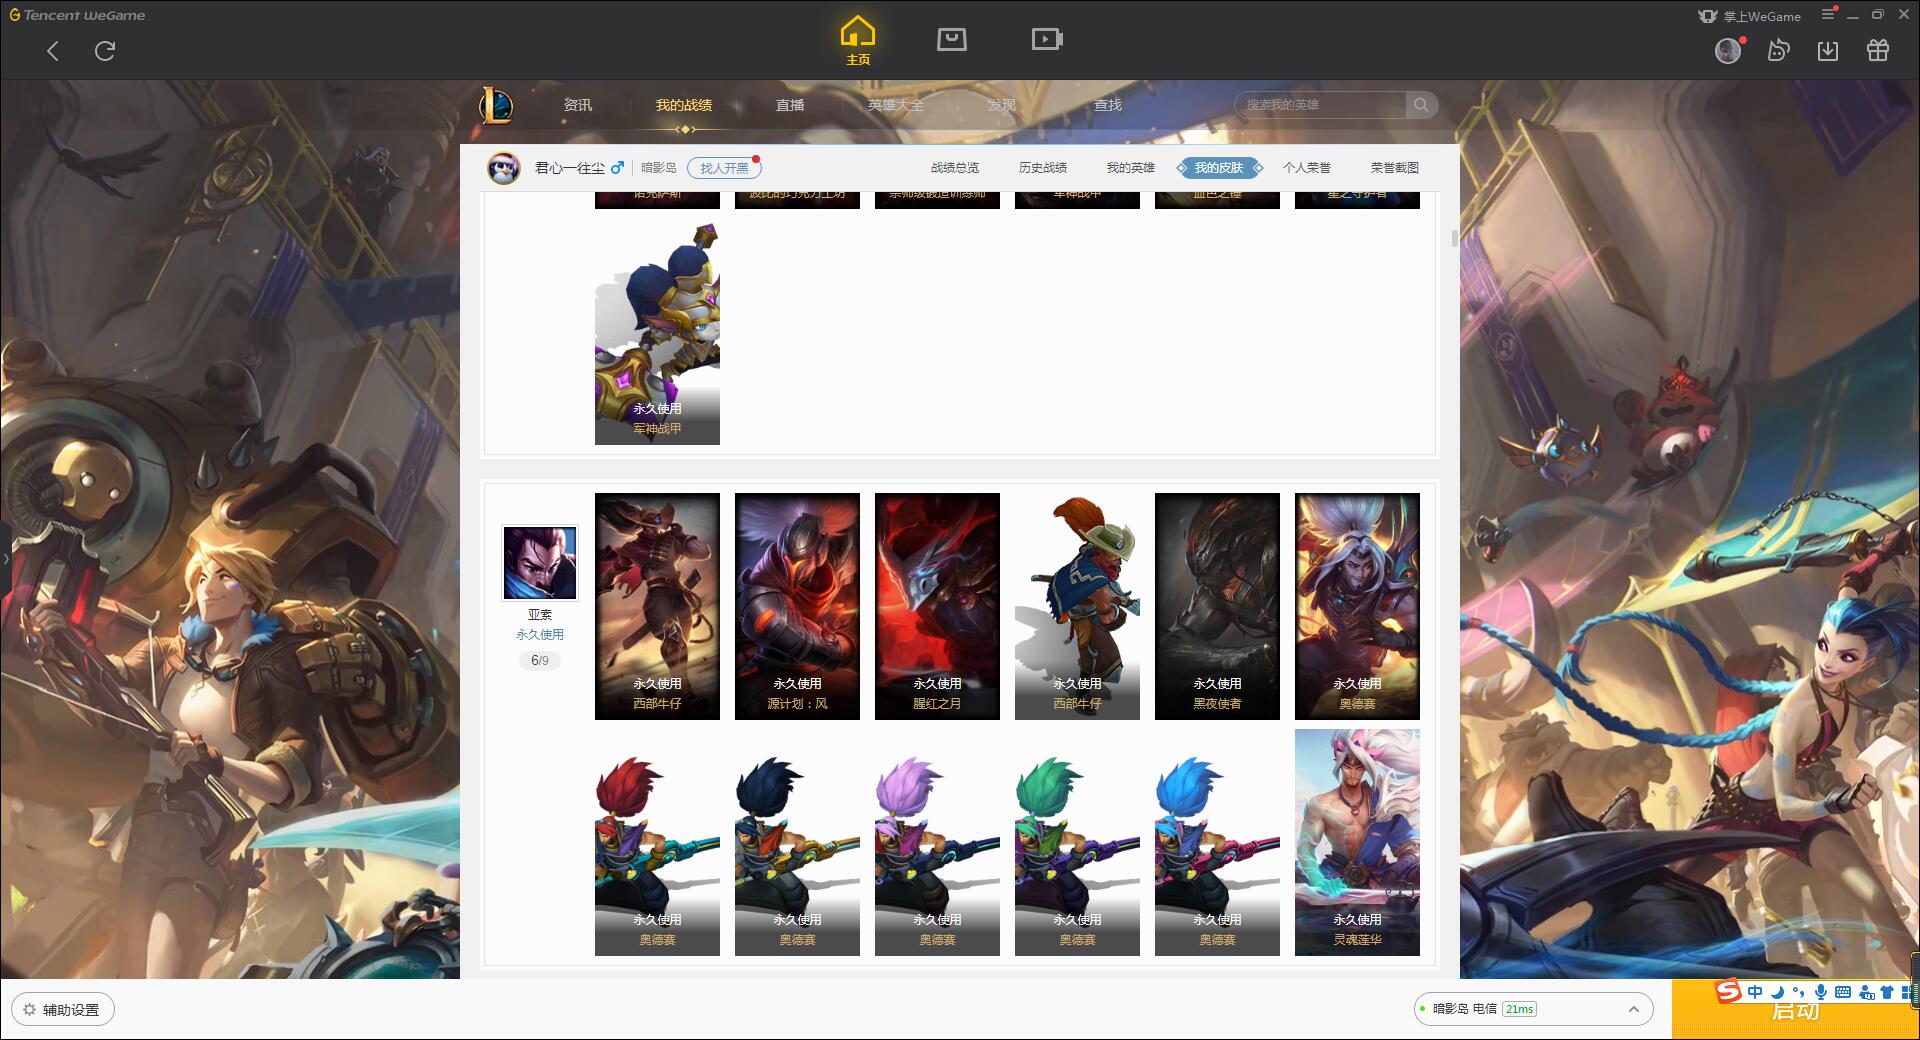Select the green-haired 奥德赛 chroma
The width and height of the screenshot is (1920, 1040).
1077,842
